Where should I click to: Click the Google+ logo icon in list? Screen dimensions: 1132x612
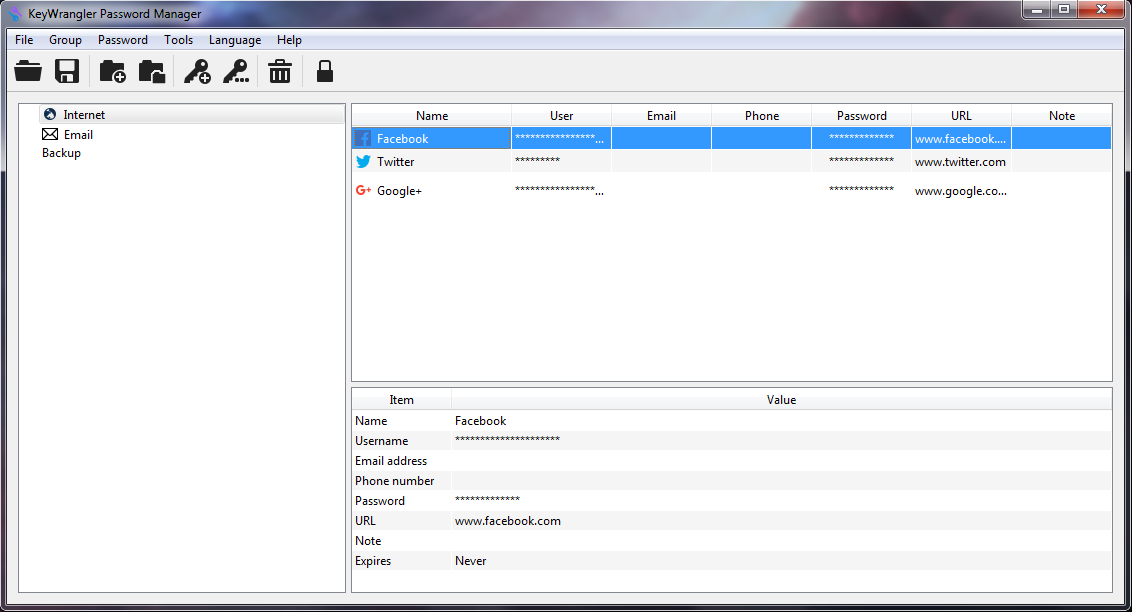[x=363, y=191]
